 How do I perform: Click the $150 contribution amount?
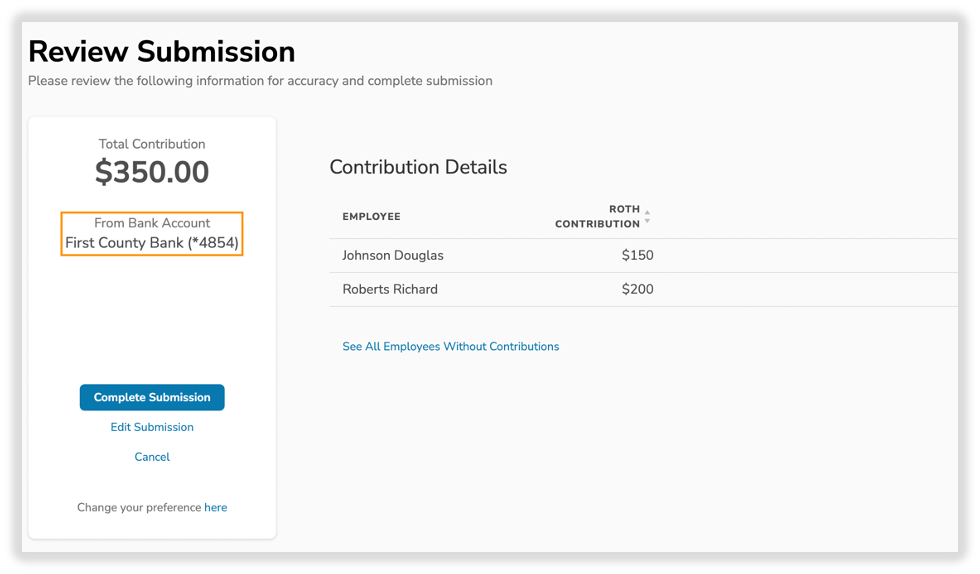637,255
